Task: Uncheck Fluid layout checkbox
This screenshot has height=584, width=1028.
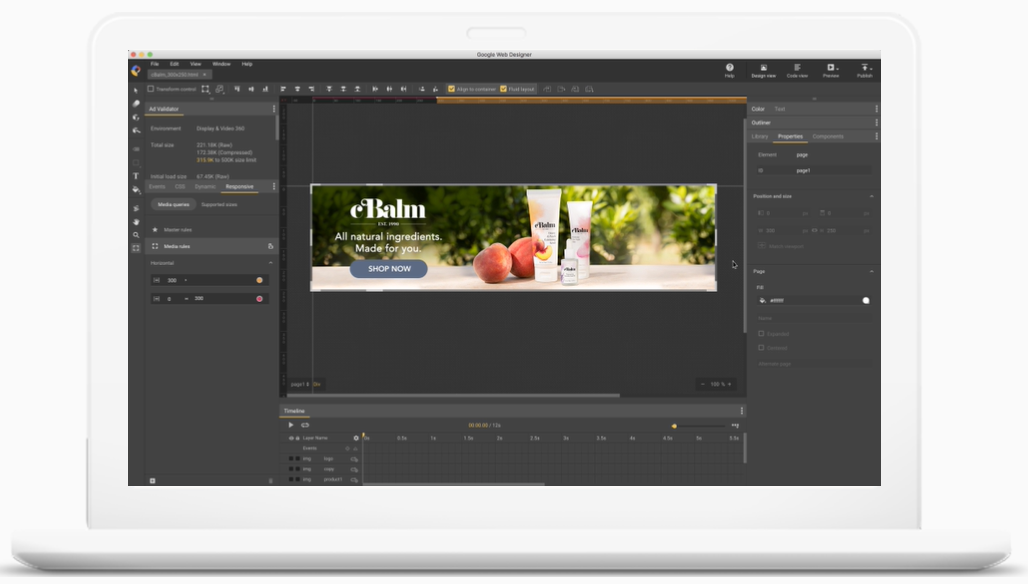Action: pyautogui.click(x=504, y=89)
